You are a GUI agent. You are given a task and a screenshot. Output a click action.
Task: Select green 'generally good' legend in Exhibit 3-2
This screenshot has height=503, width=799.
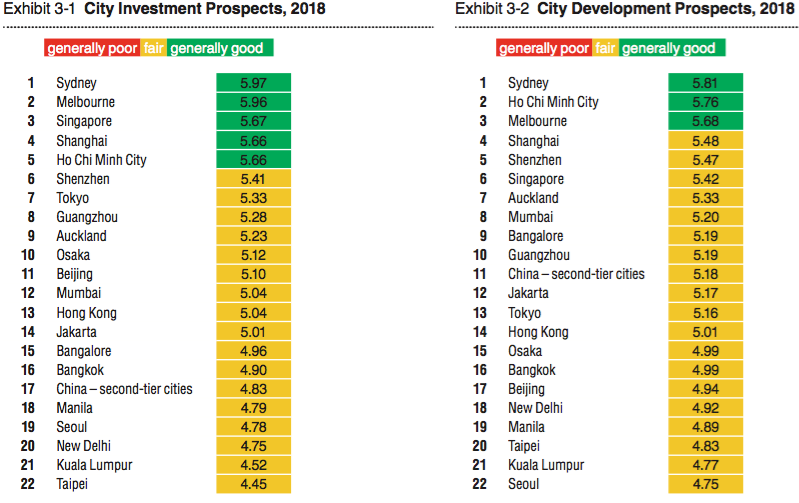click(x=672, y=48)
